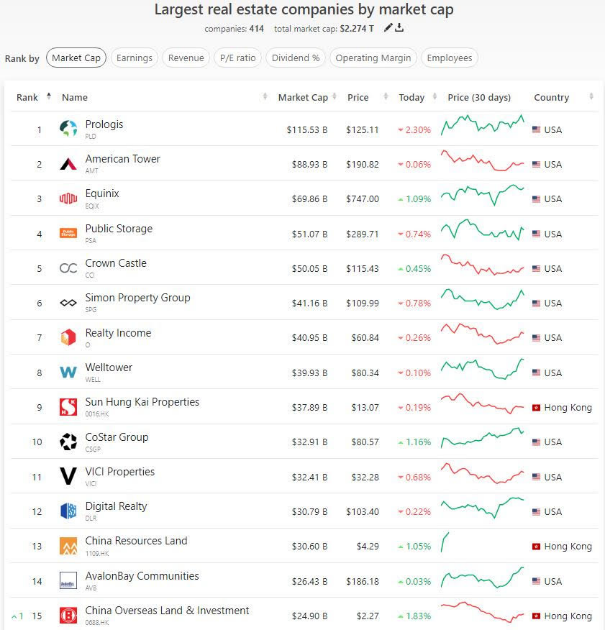The image size is (605, 630).
Task: Open the CoStar Group link
Action: click(117, 437)
